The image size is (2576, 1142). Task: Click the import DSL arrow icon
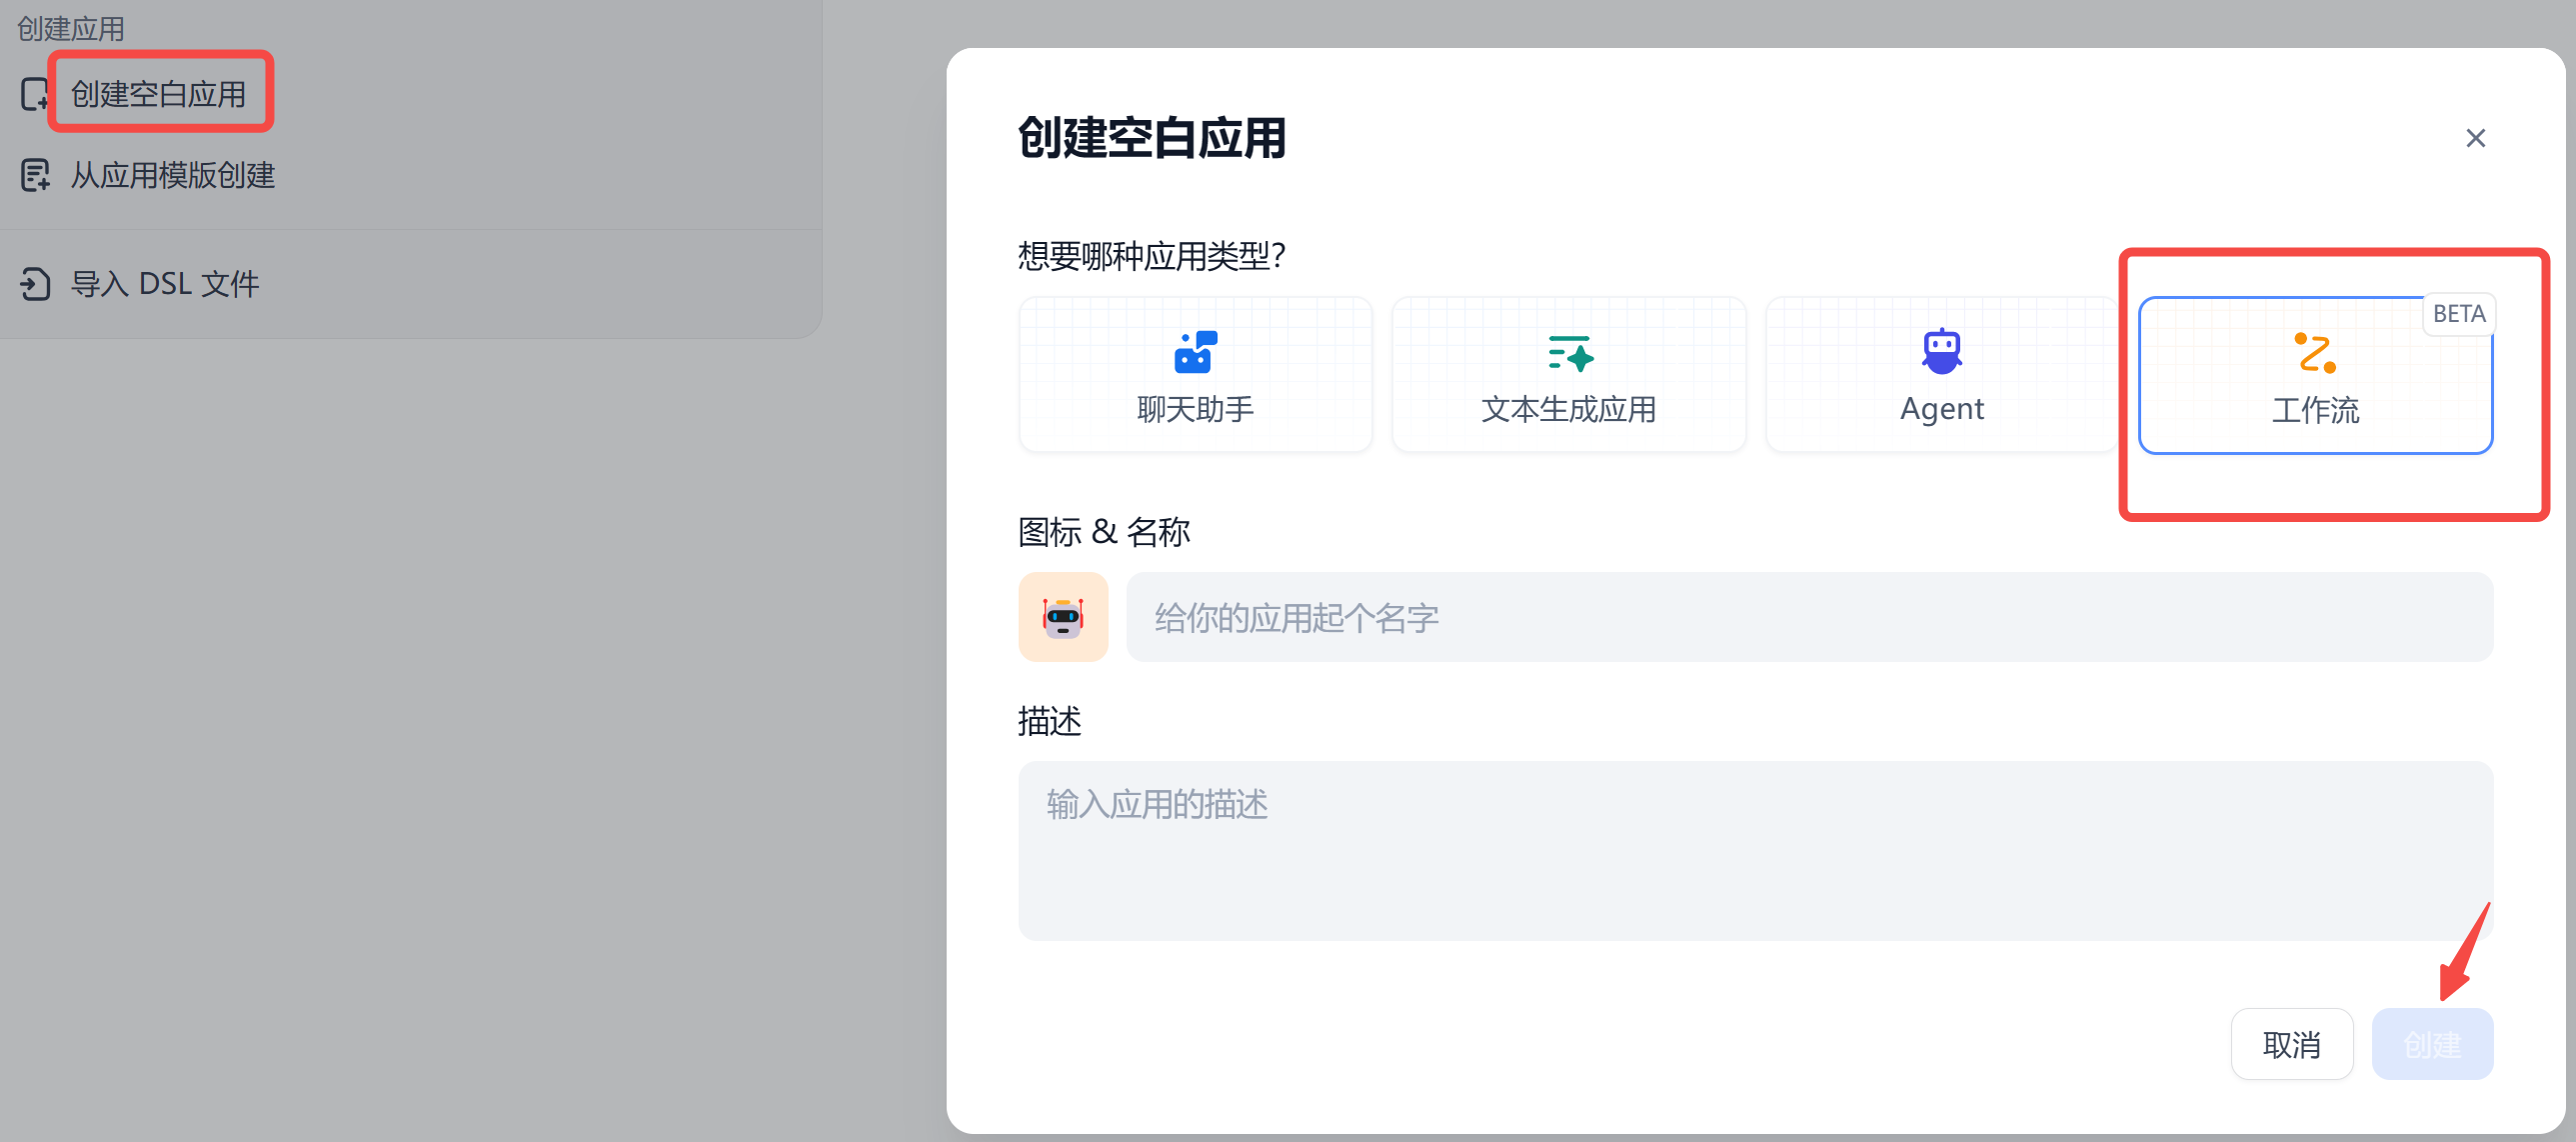(35, 284)
